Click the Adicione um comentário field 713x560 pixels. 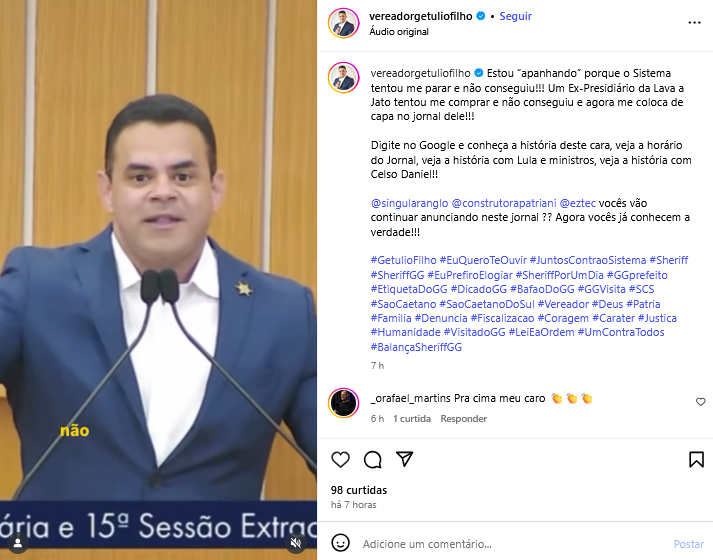512,544
